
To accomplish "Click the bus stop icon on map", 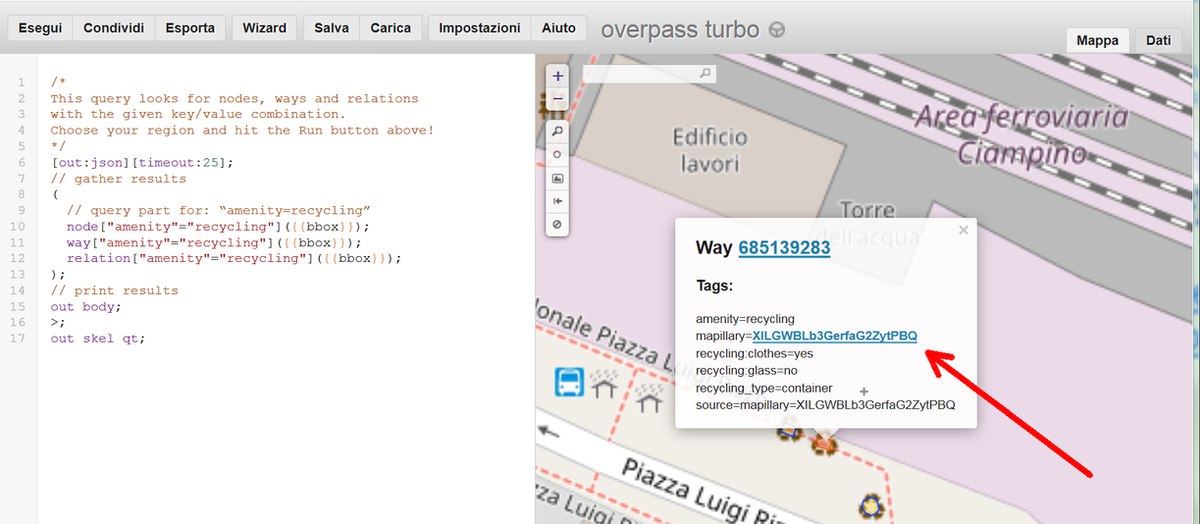I will tap(570, 381).
